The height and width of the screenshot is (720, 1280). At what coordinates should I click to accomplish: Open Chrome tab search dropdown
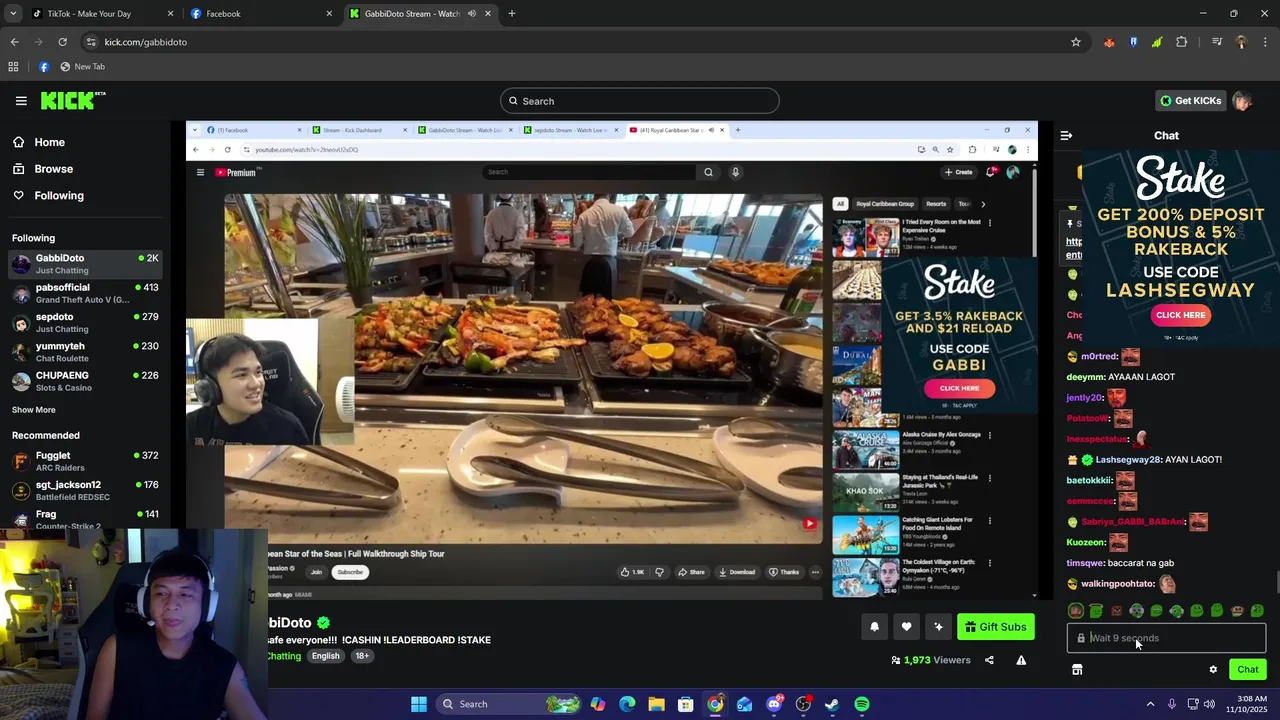[x=13, y=14]
